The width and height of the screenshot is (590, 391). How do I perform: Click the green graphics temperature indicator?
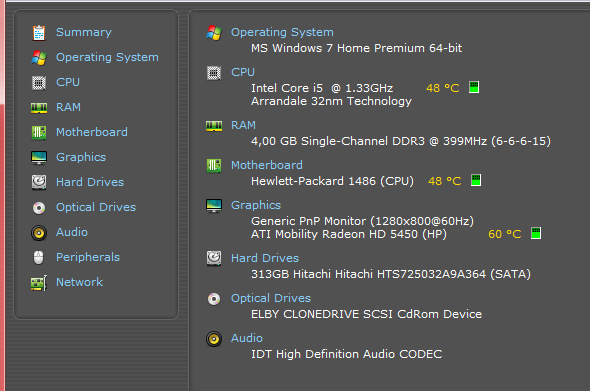(x=536, y=233)
